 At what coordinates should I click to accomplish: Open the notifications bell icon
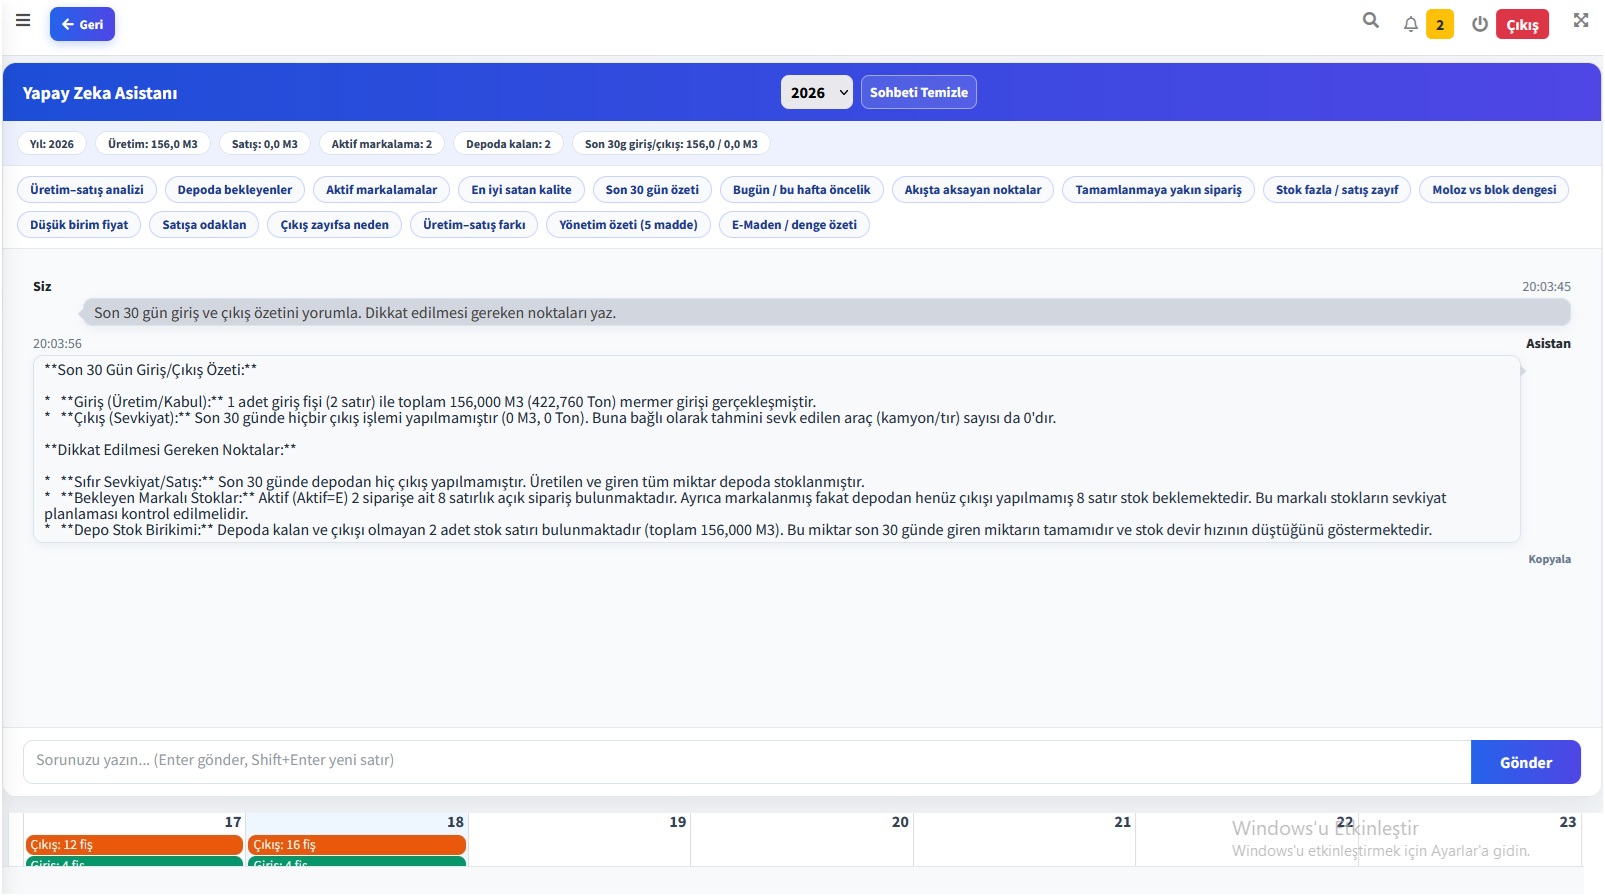coord(1410,24)
